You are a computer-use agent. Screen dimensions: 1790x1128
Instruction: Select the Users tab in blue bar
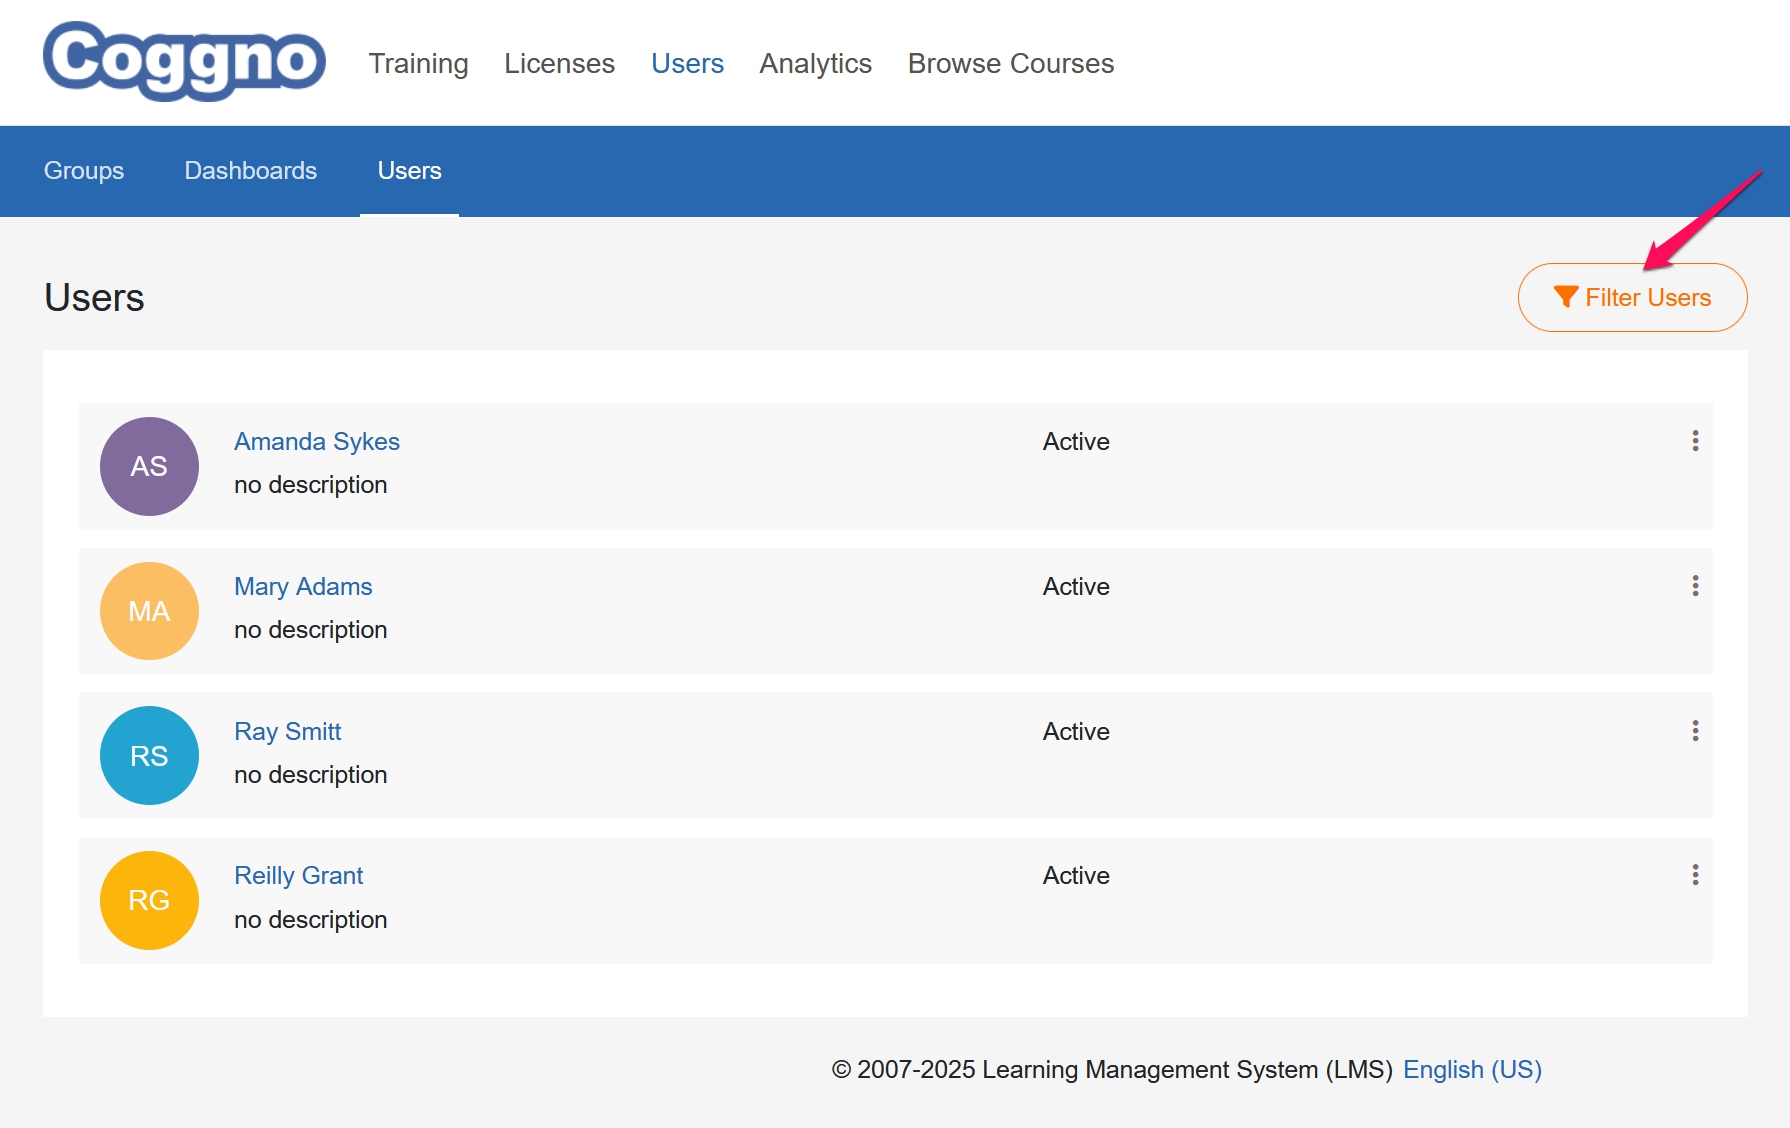409,171
